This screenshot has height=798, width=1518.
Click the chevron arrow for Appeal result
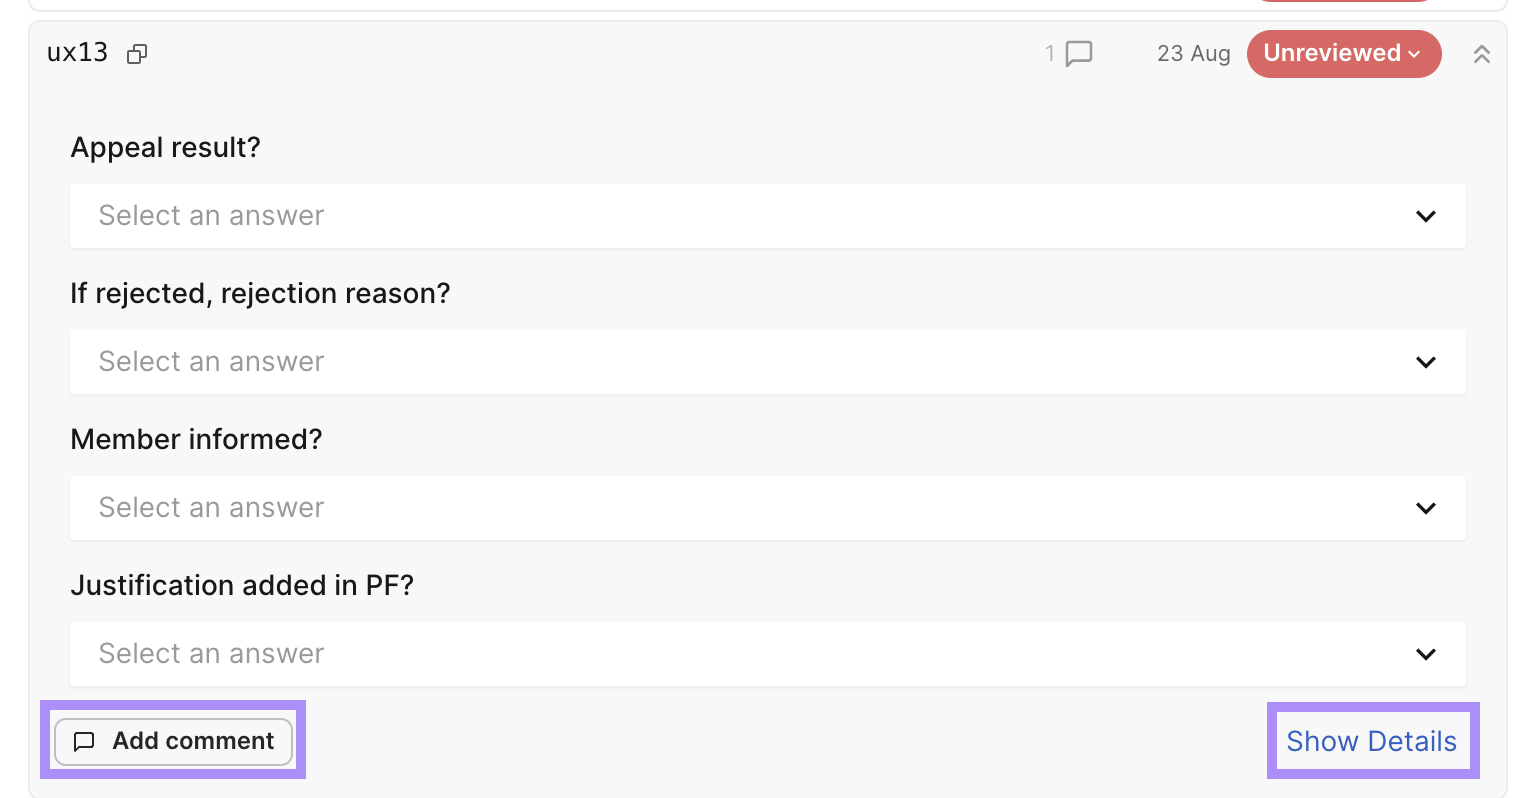(1425, 216)
